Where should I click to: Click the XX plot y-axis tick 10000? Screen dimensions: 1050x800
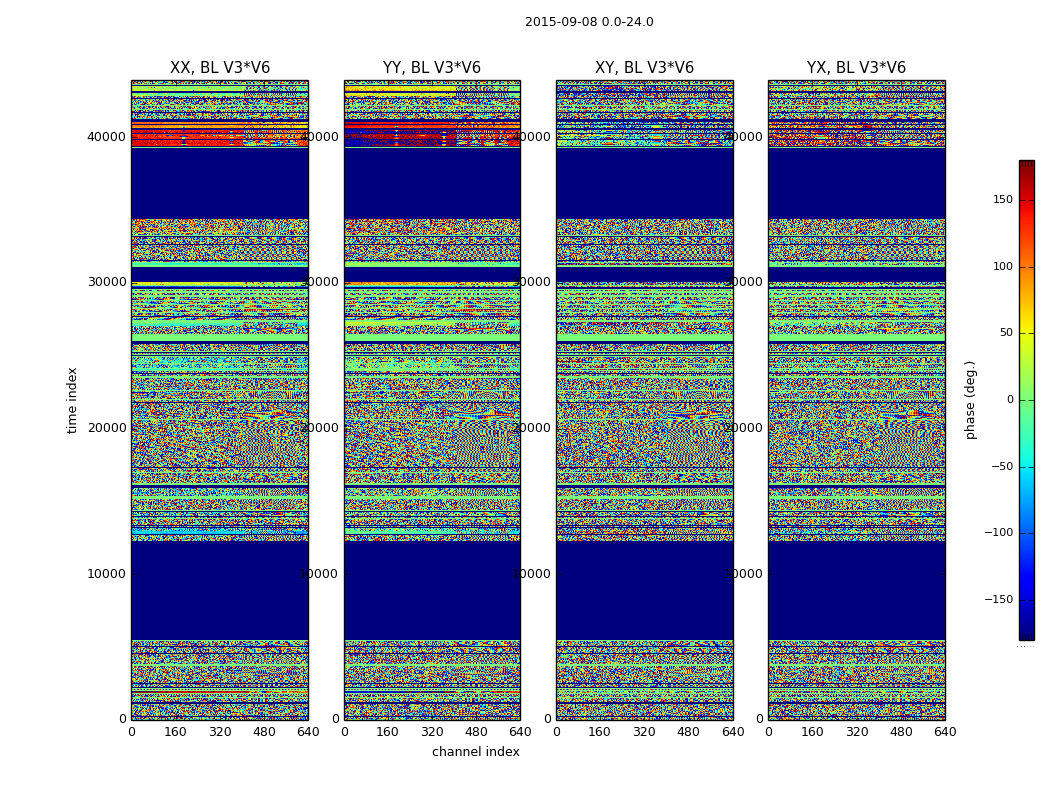pyautogui.click(x=106, y=574)
